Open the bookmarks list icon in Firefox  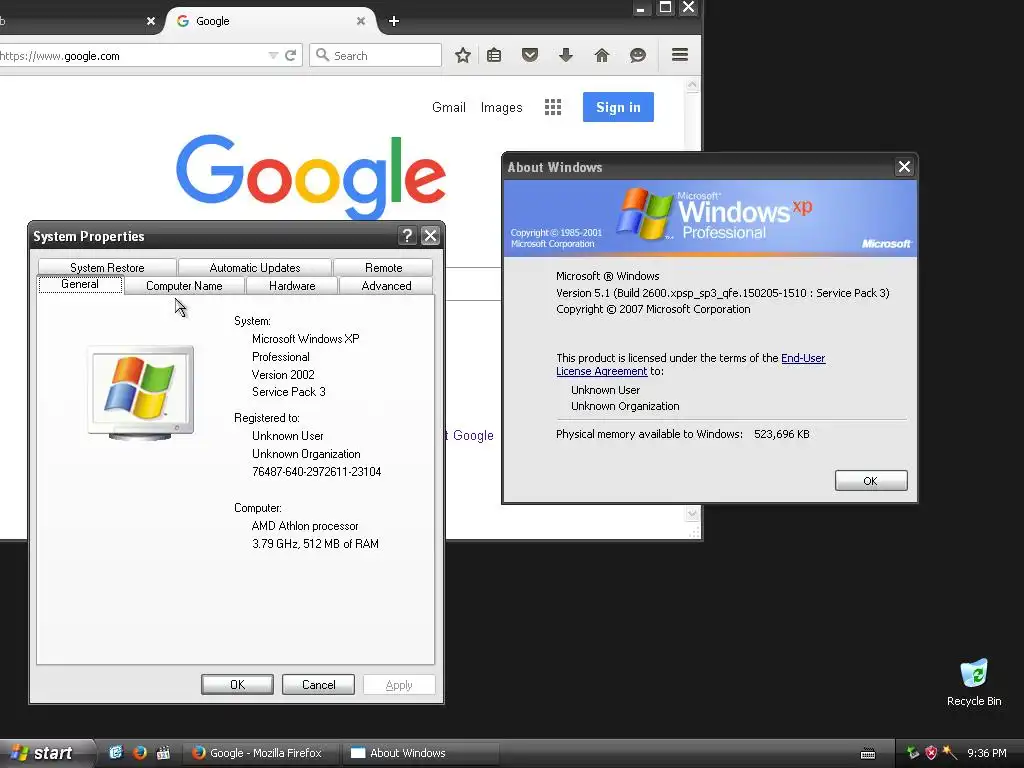(494, 56)
